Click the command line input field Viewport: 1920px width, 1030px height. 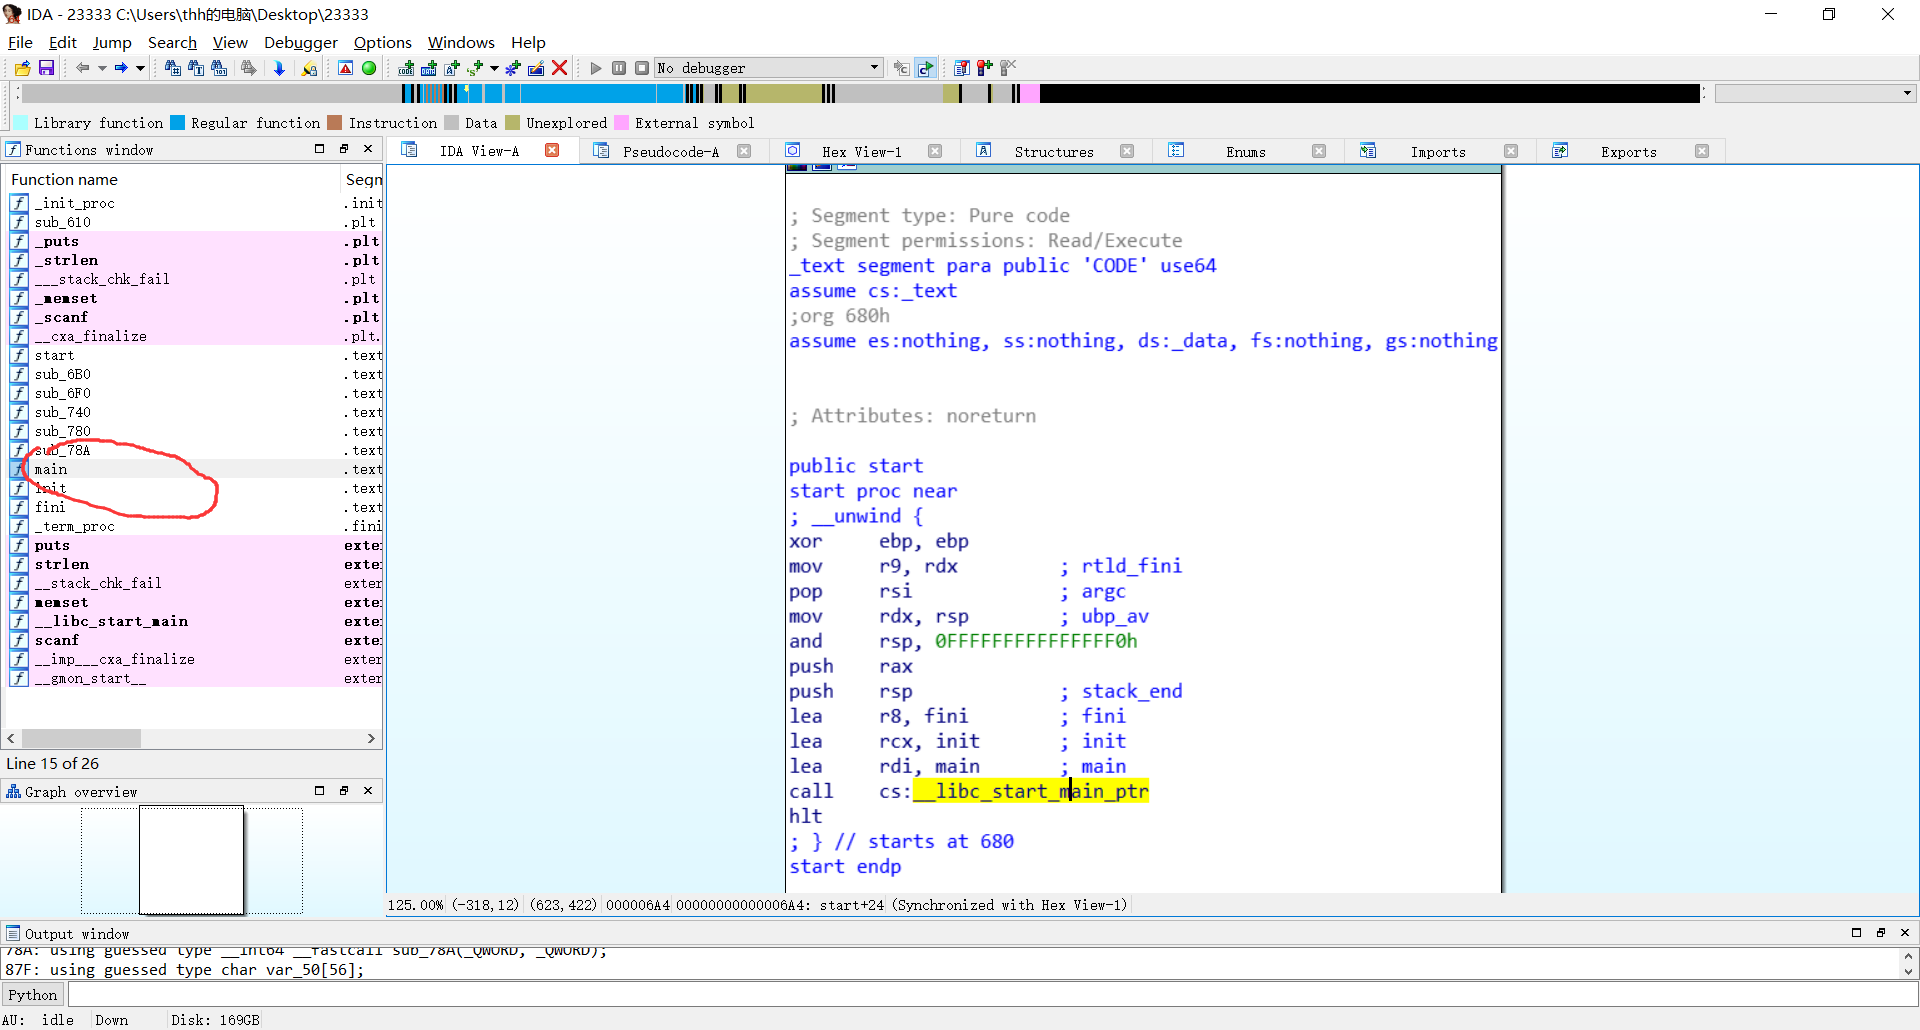pyautogui.click(x=992, y=995)
